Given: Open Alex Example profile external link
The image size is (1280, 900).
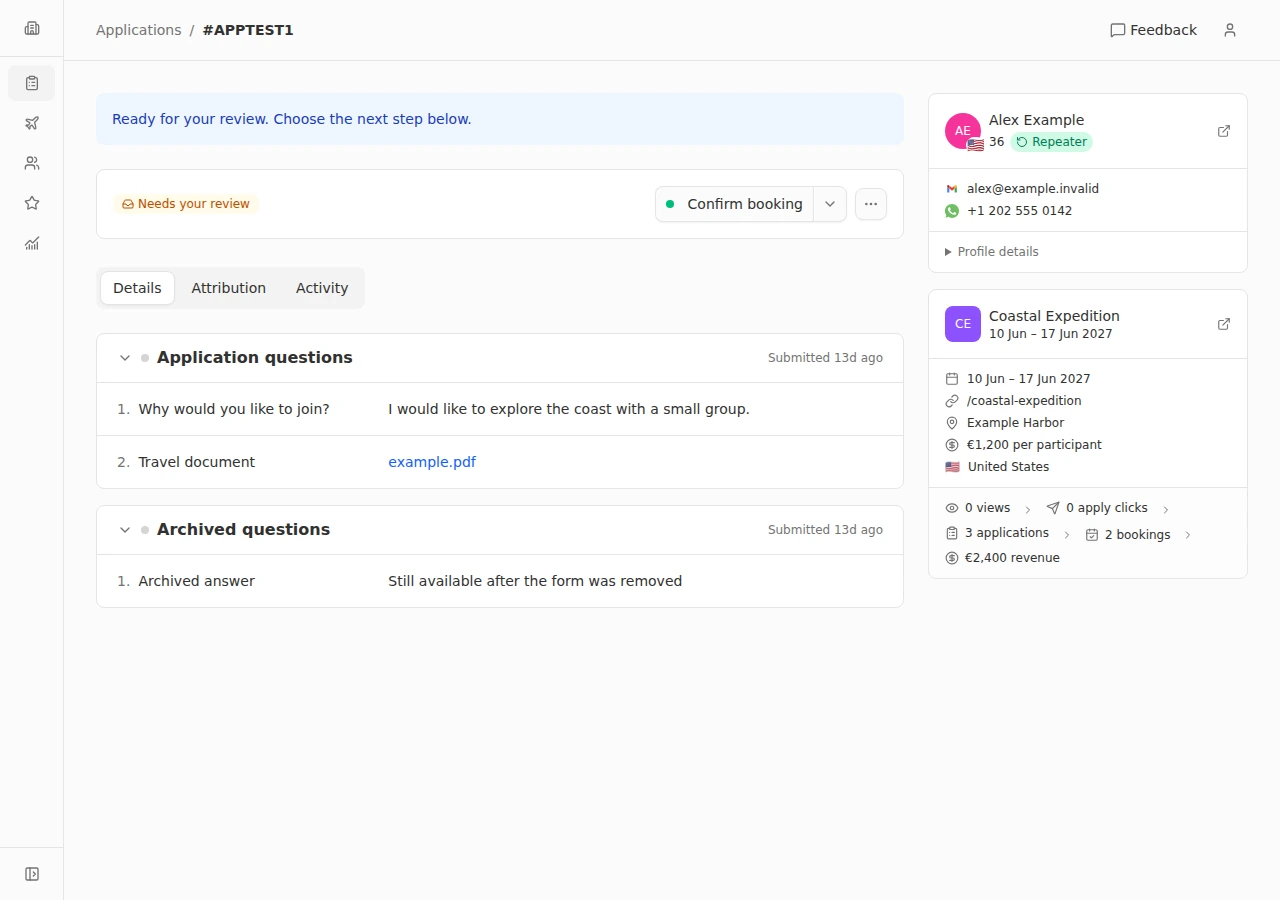Looking at the screenshot, I should pyautogui.click(x=1224, y=131).
